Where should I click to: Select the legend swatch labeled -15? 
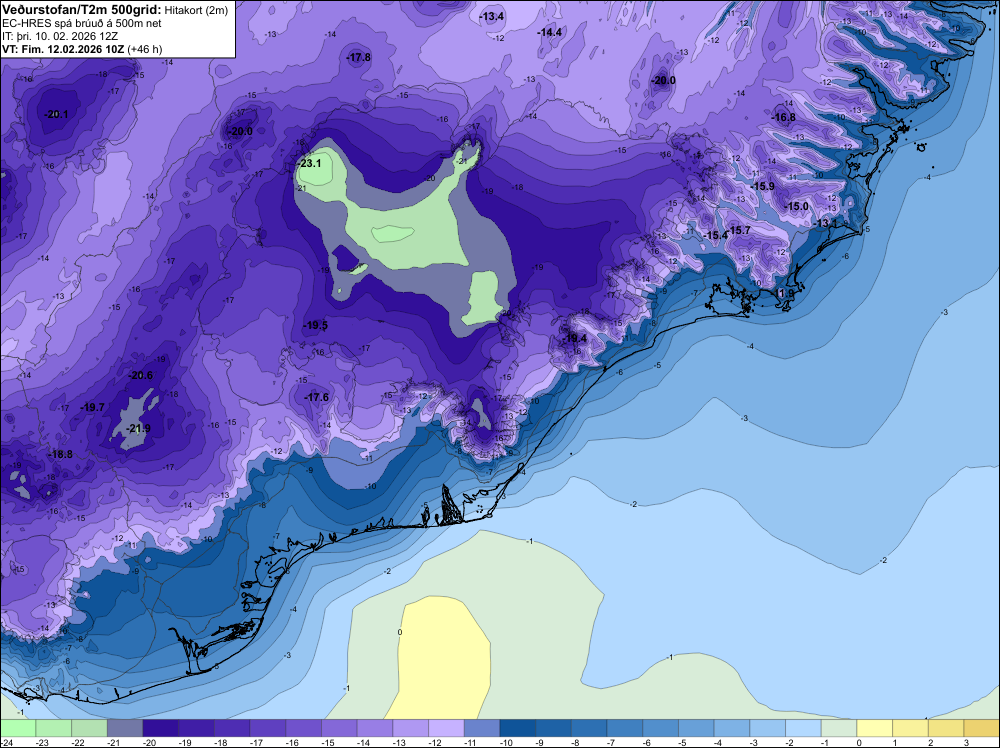click(x=339, y=728)
